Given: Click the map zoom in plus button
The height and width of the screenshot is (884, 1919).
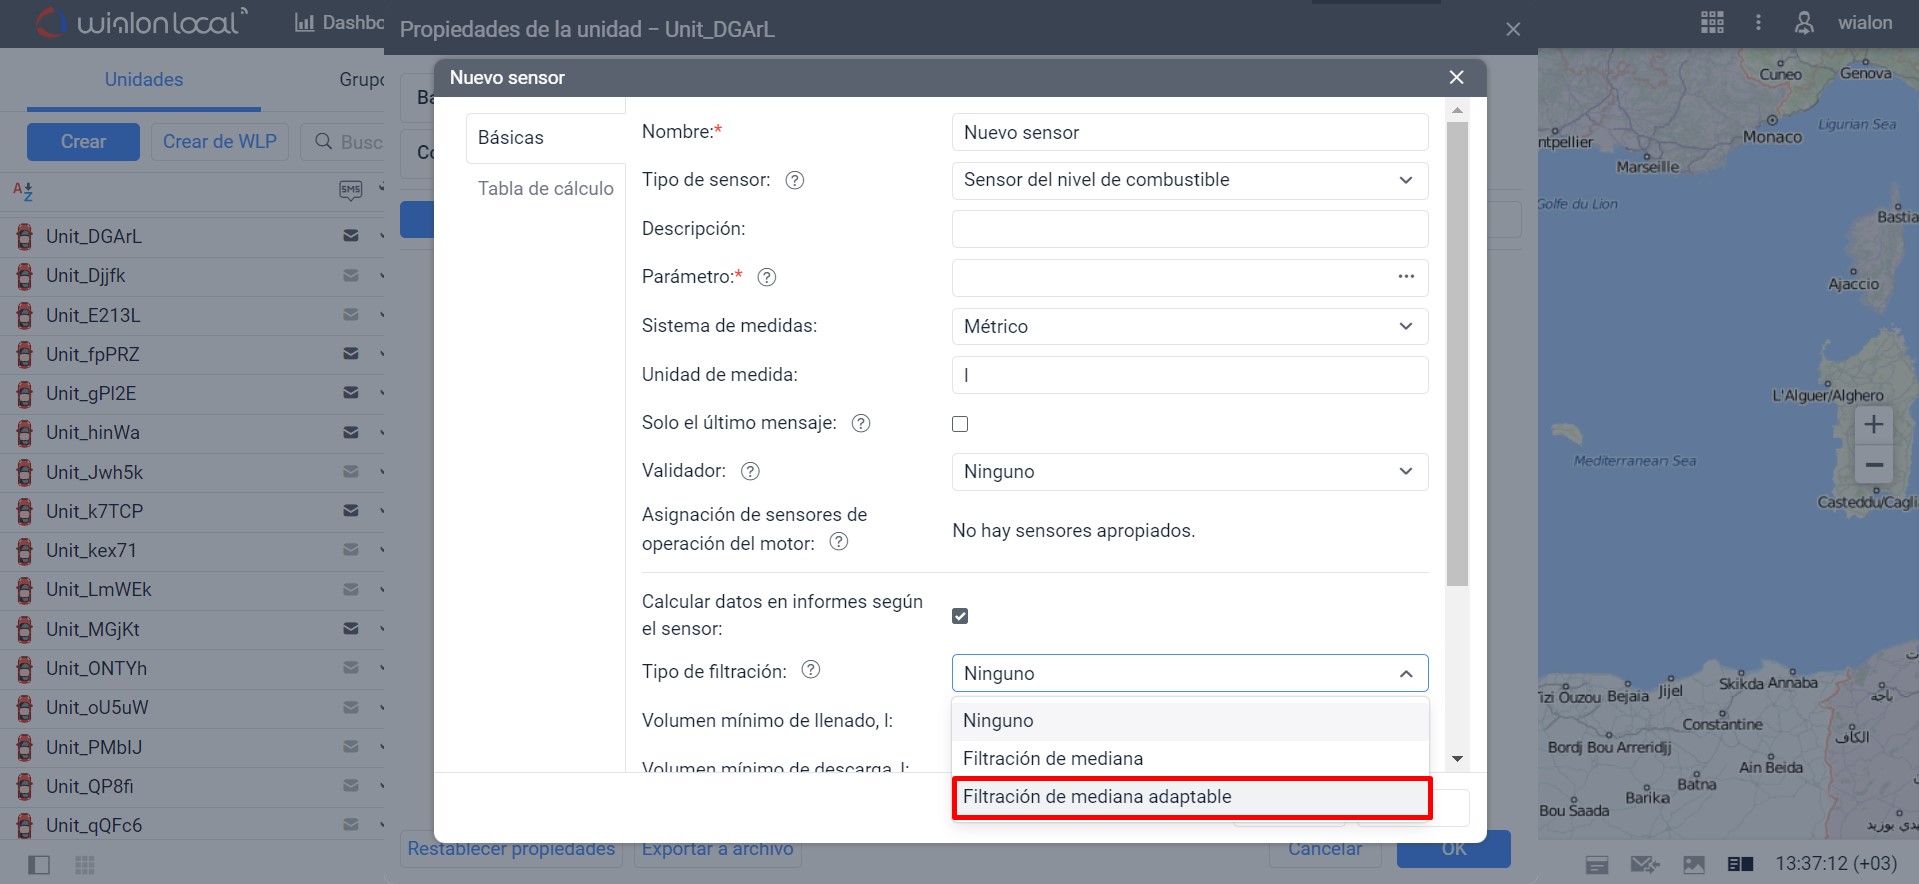Looking at the screenshot, I should 1873,424.
